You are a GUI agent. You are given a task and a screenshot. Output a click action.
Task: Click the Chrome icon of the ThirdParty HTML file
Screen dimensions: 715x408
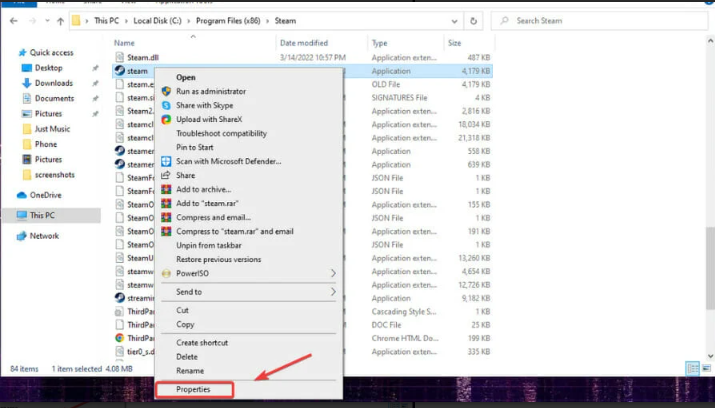coord(119,338)
